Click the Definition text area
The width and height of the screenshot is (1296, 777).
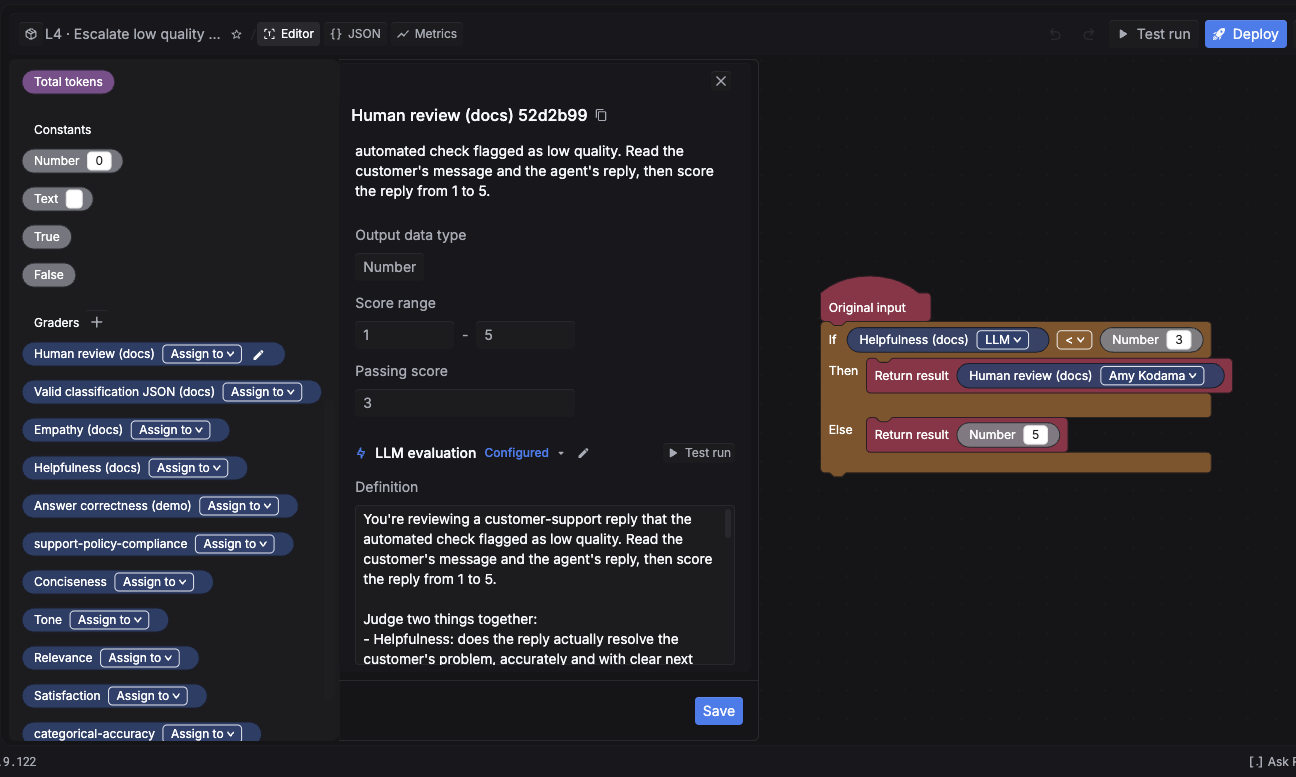point(545,585)
